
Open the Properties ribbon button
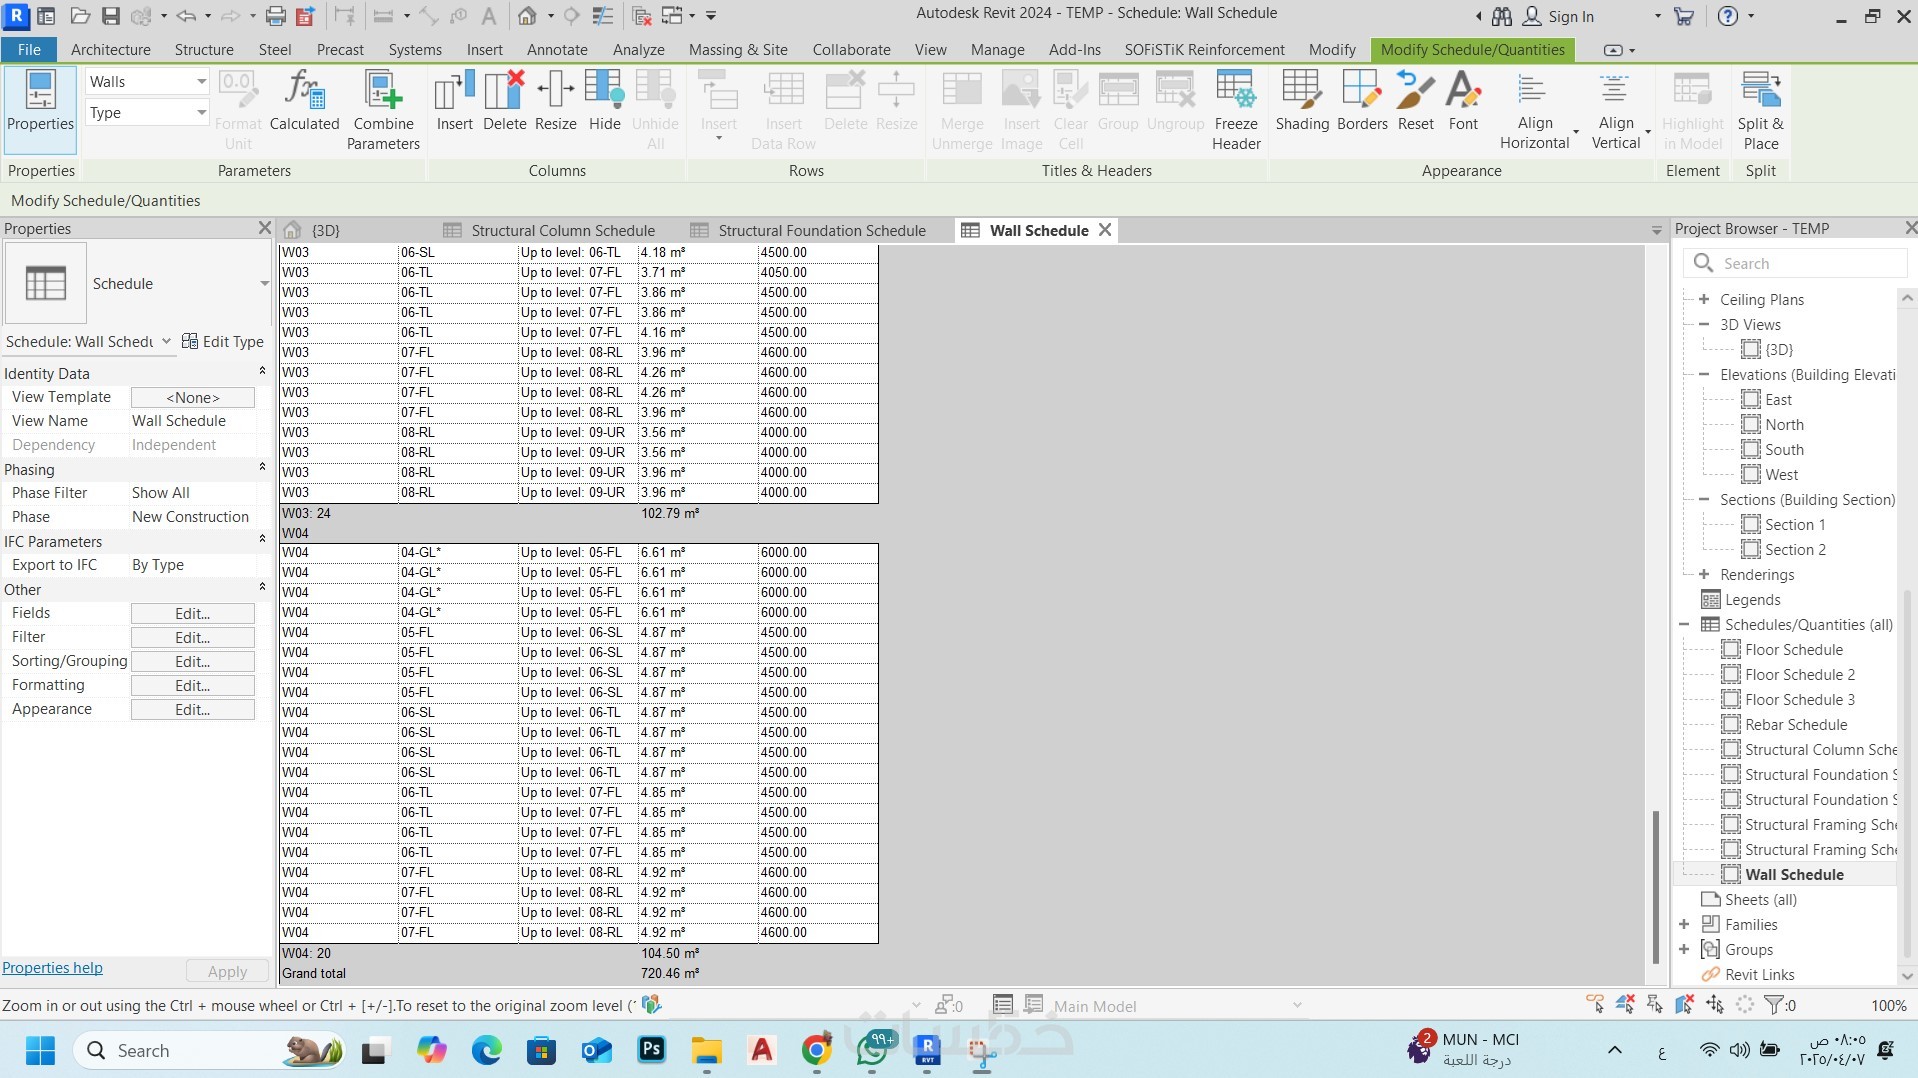pos(40,109)
